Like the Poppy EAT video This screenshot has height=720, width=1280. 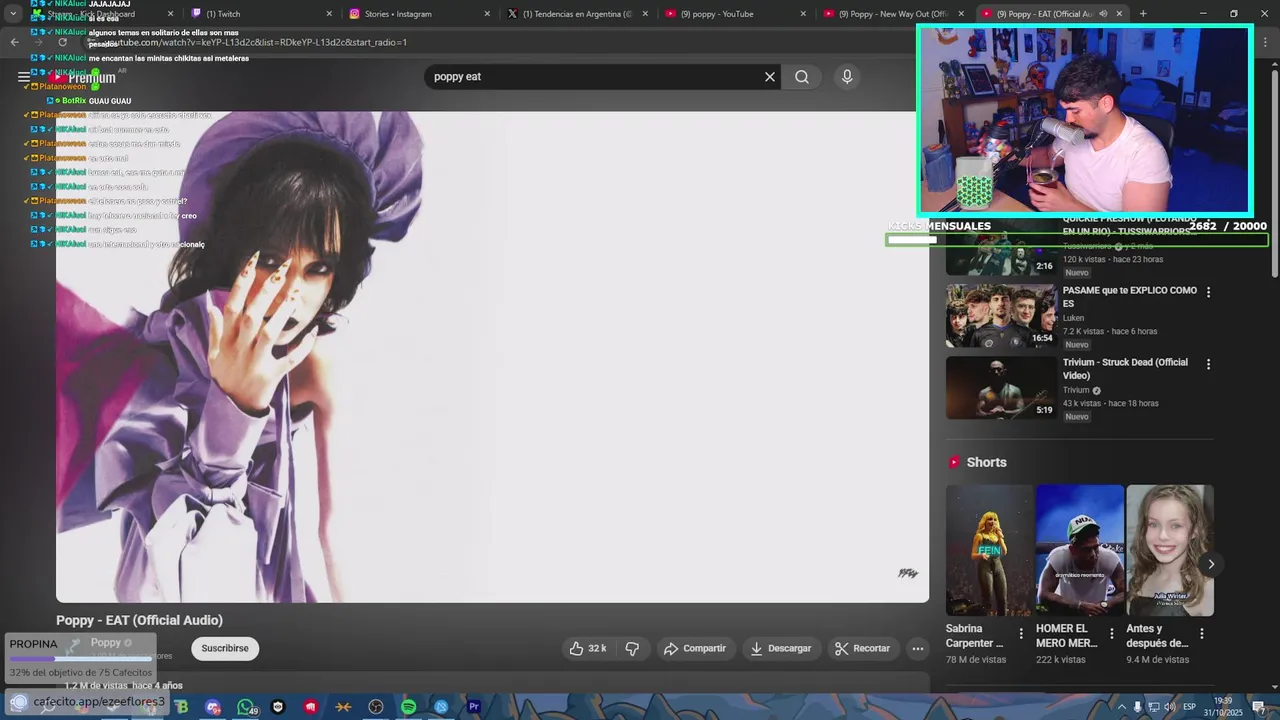coord(588,648)
